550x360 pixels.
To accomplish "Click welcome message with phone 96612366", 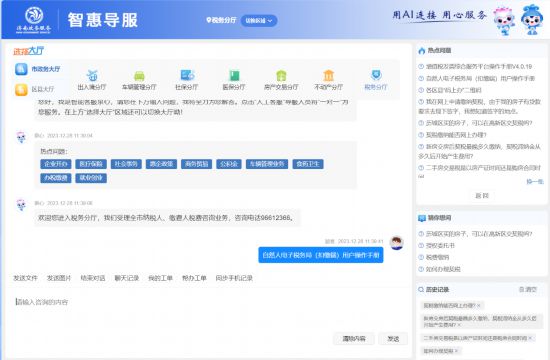I will 167,218.
